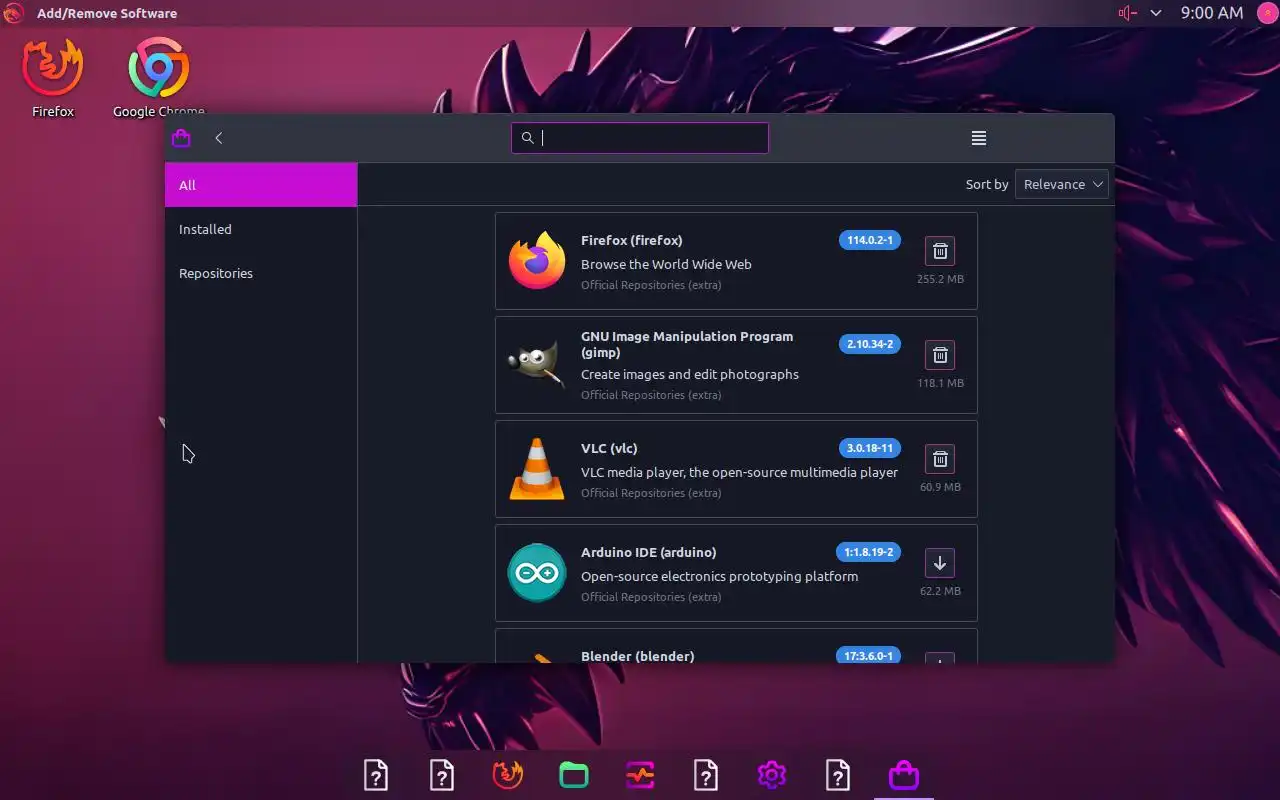Click the VLC traffic cone icon
Viewport: 1280px width, 800px height.
point(537,468)
